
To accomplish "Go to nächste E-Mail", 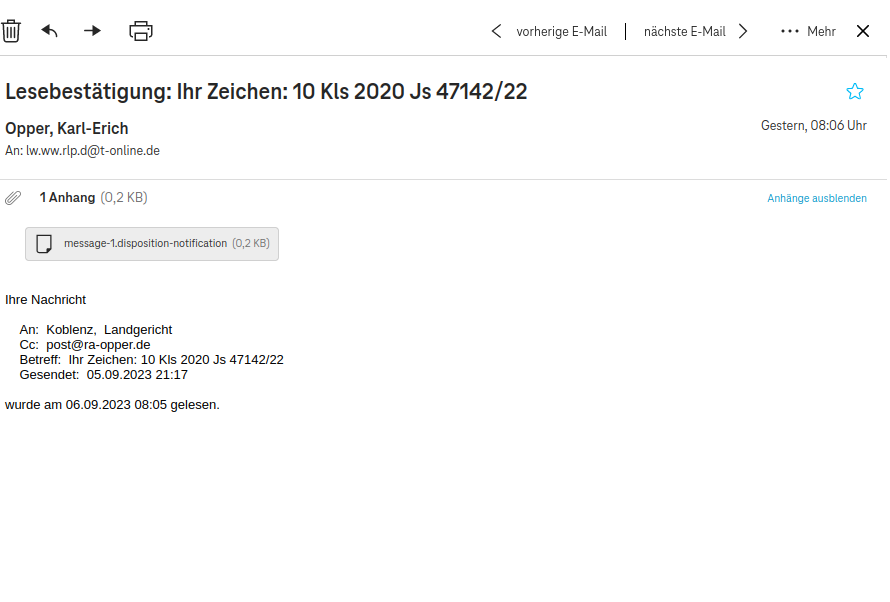I will pyautogui.click(x=685, y=31).
